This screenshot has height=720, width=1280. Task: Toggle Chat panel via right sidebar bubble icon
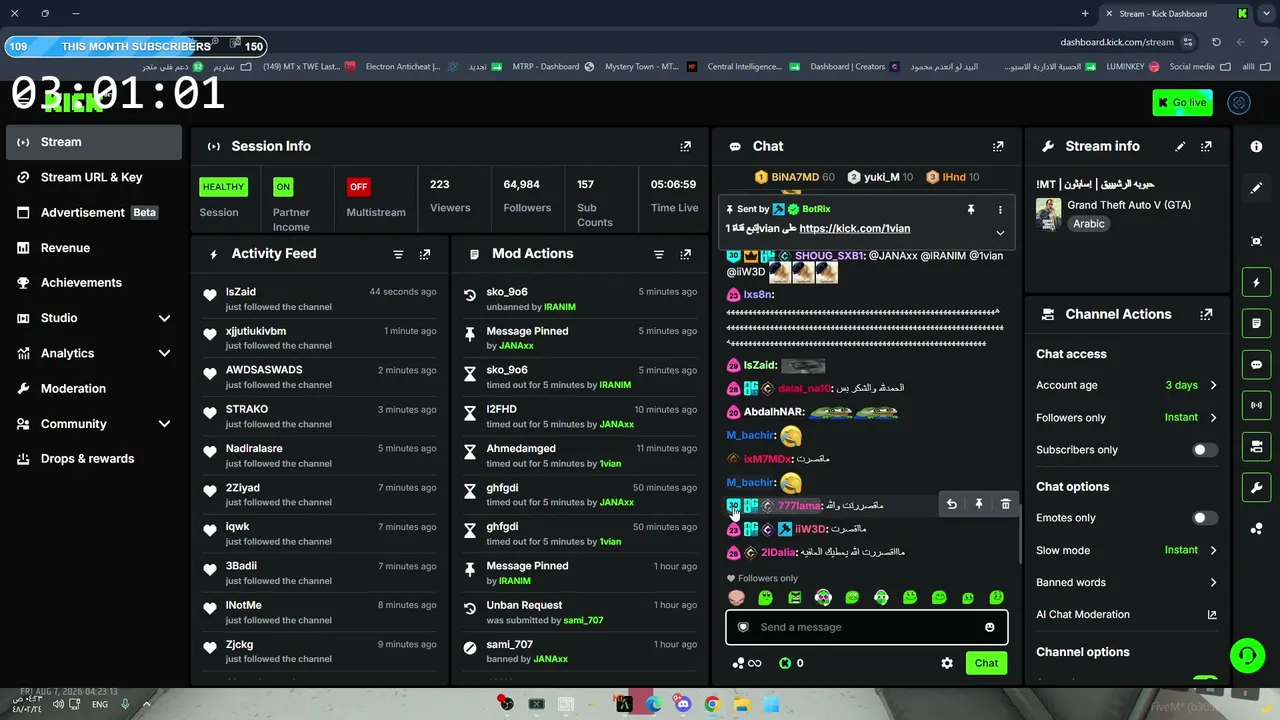pos(1257,365)
